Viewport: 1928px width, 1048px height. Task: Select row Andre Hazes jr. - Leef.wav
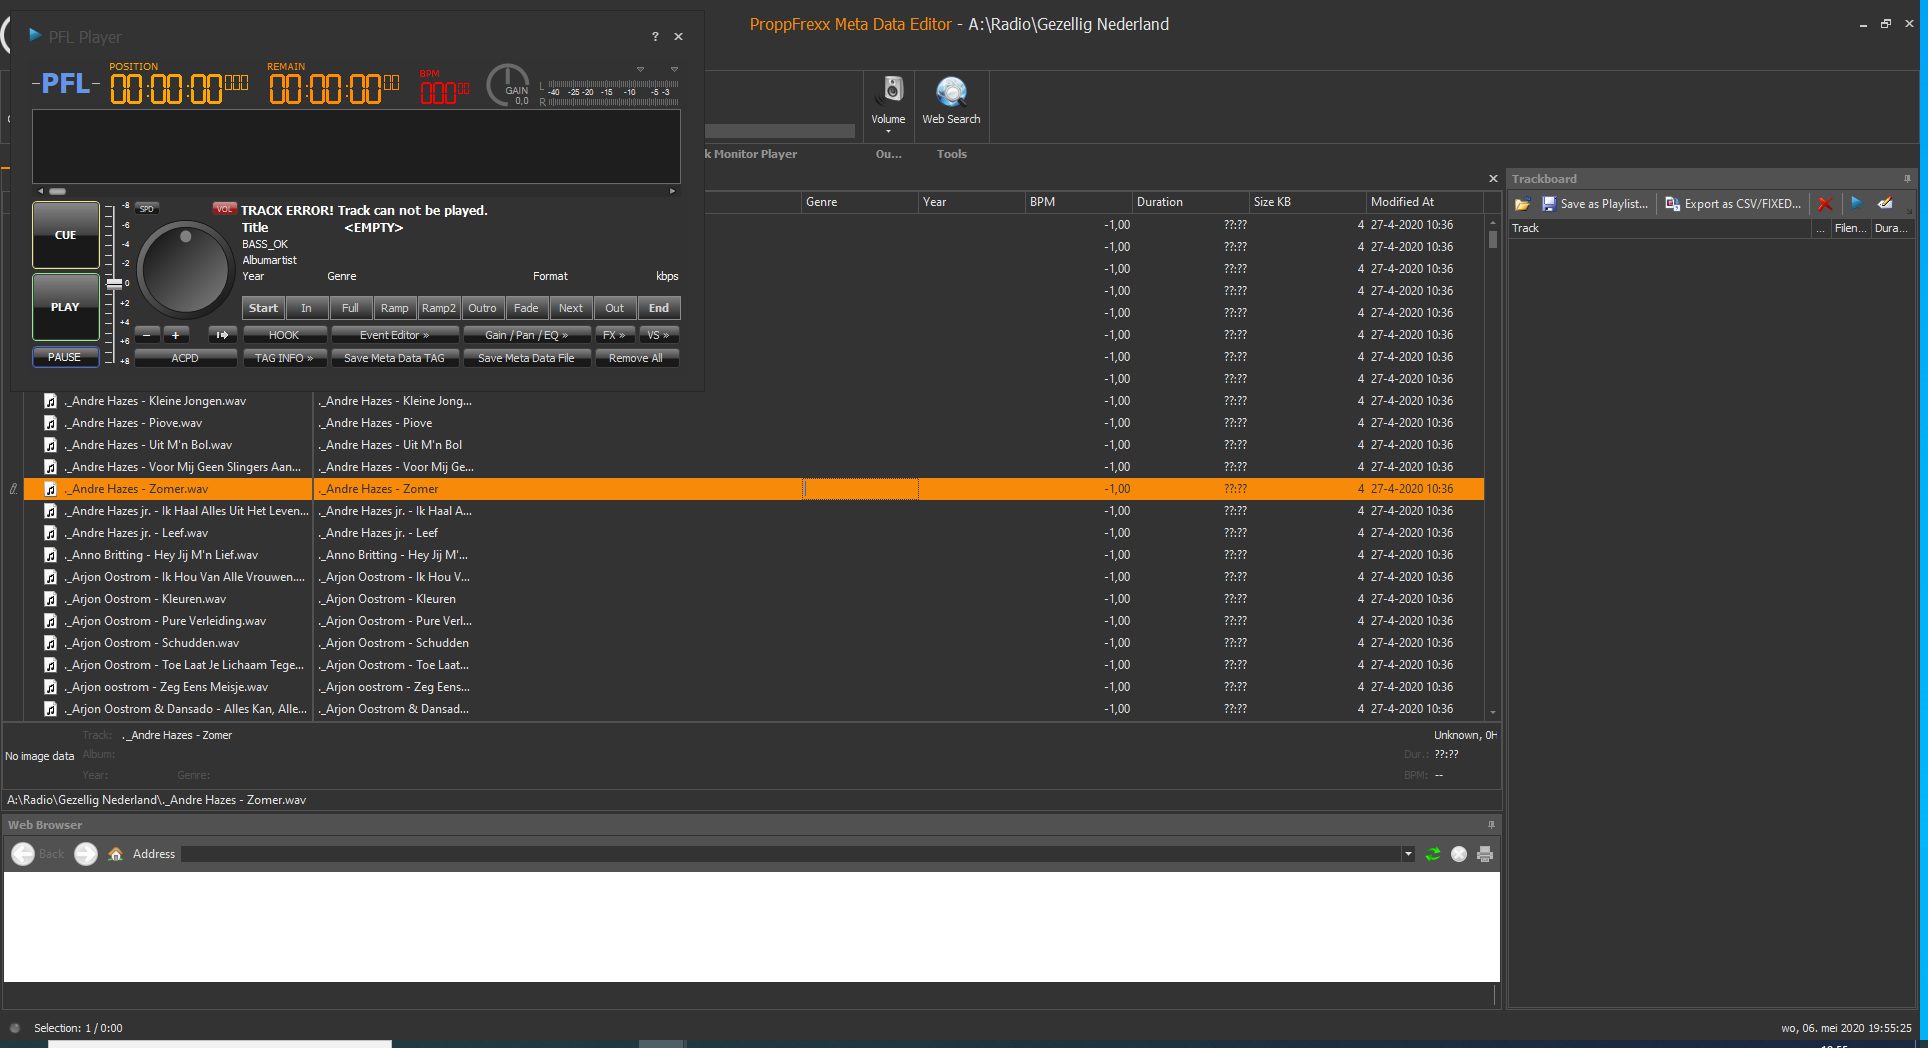(753, 533)
